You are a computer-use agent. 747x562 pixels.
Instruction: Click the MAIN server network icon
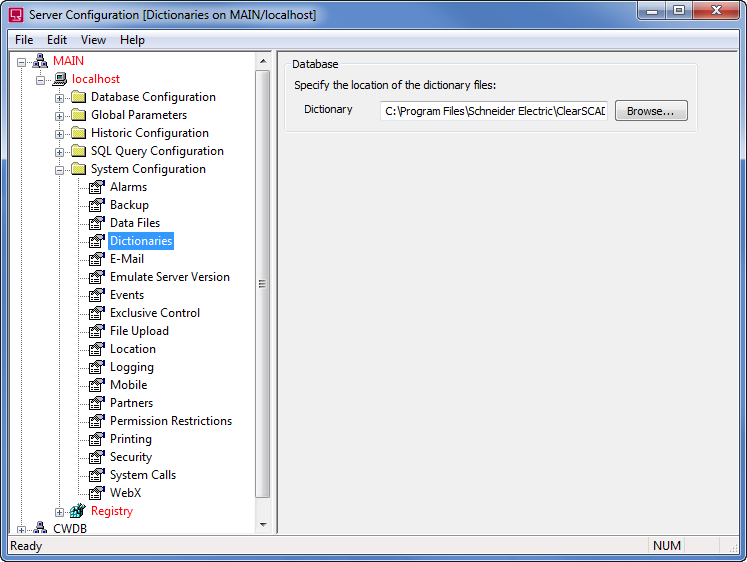click(x=40, y=61)
